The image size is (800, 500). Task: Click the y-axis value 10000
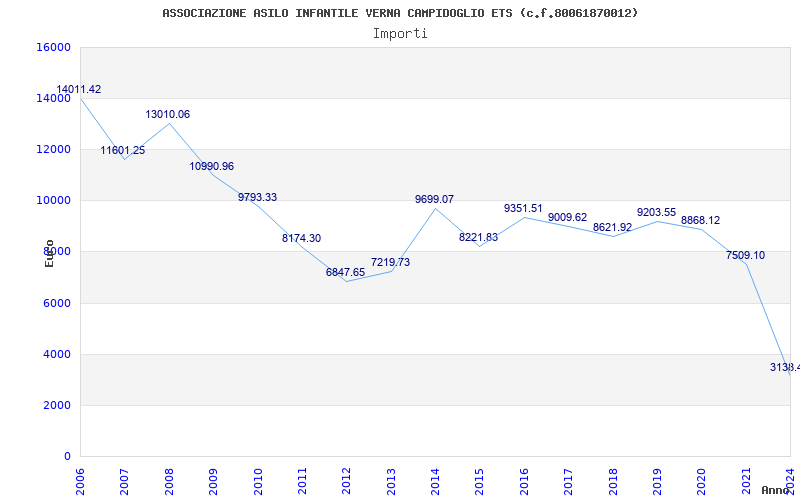pos(53,201)
